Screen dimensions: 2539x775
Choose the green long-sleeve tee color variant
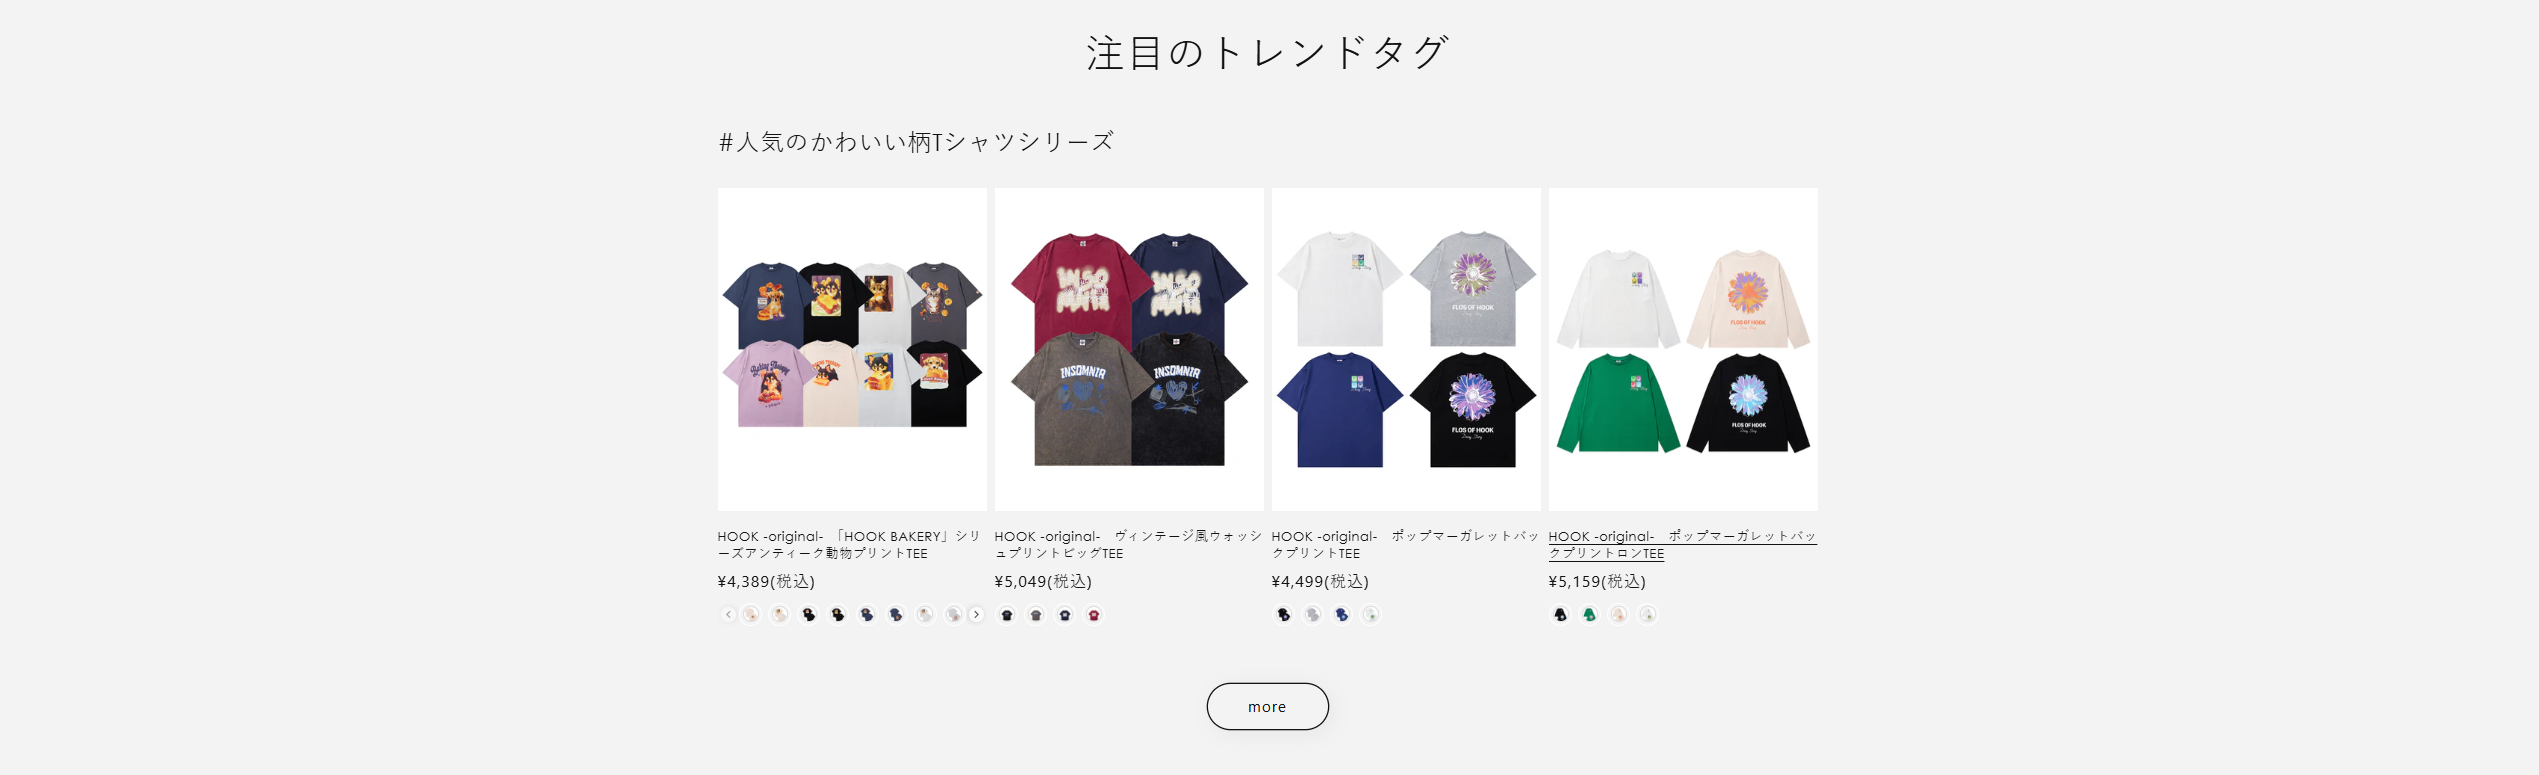pos(1589,615)
